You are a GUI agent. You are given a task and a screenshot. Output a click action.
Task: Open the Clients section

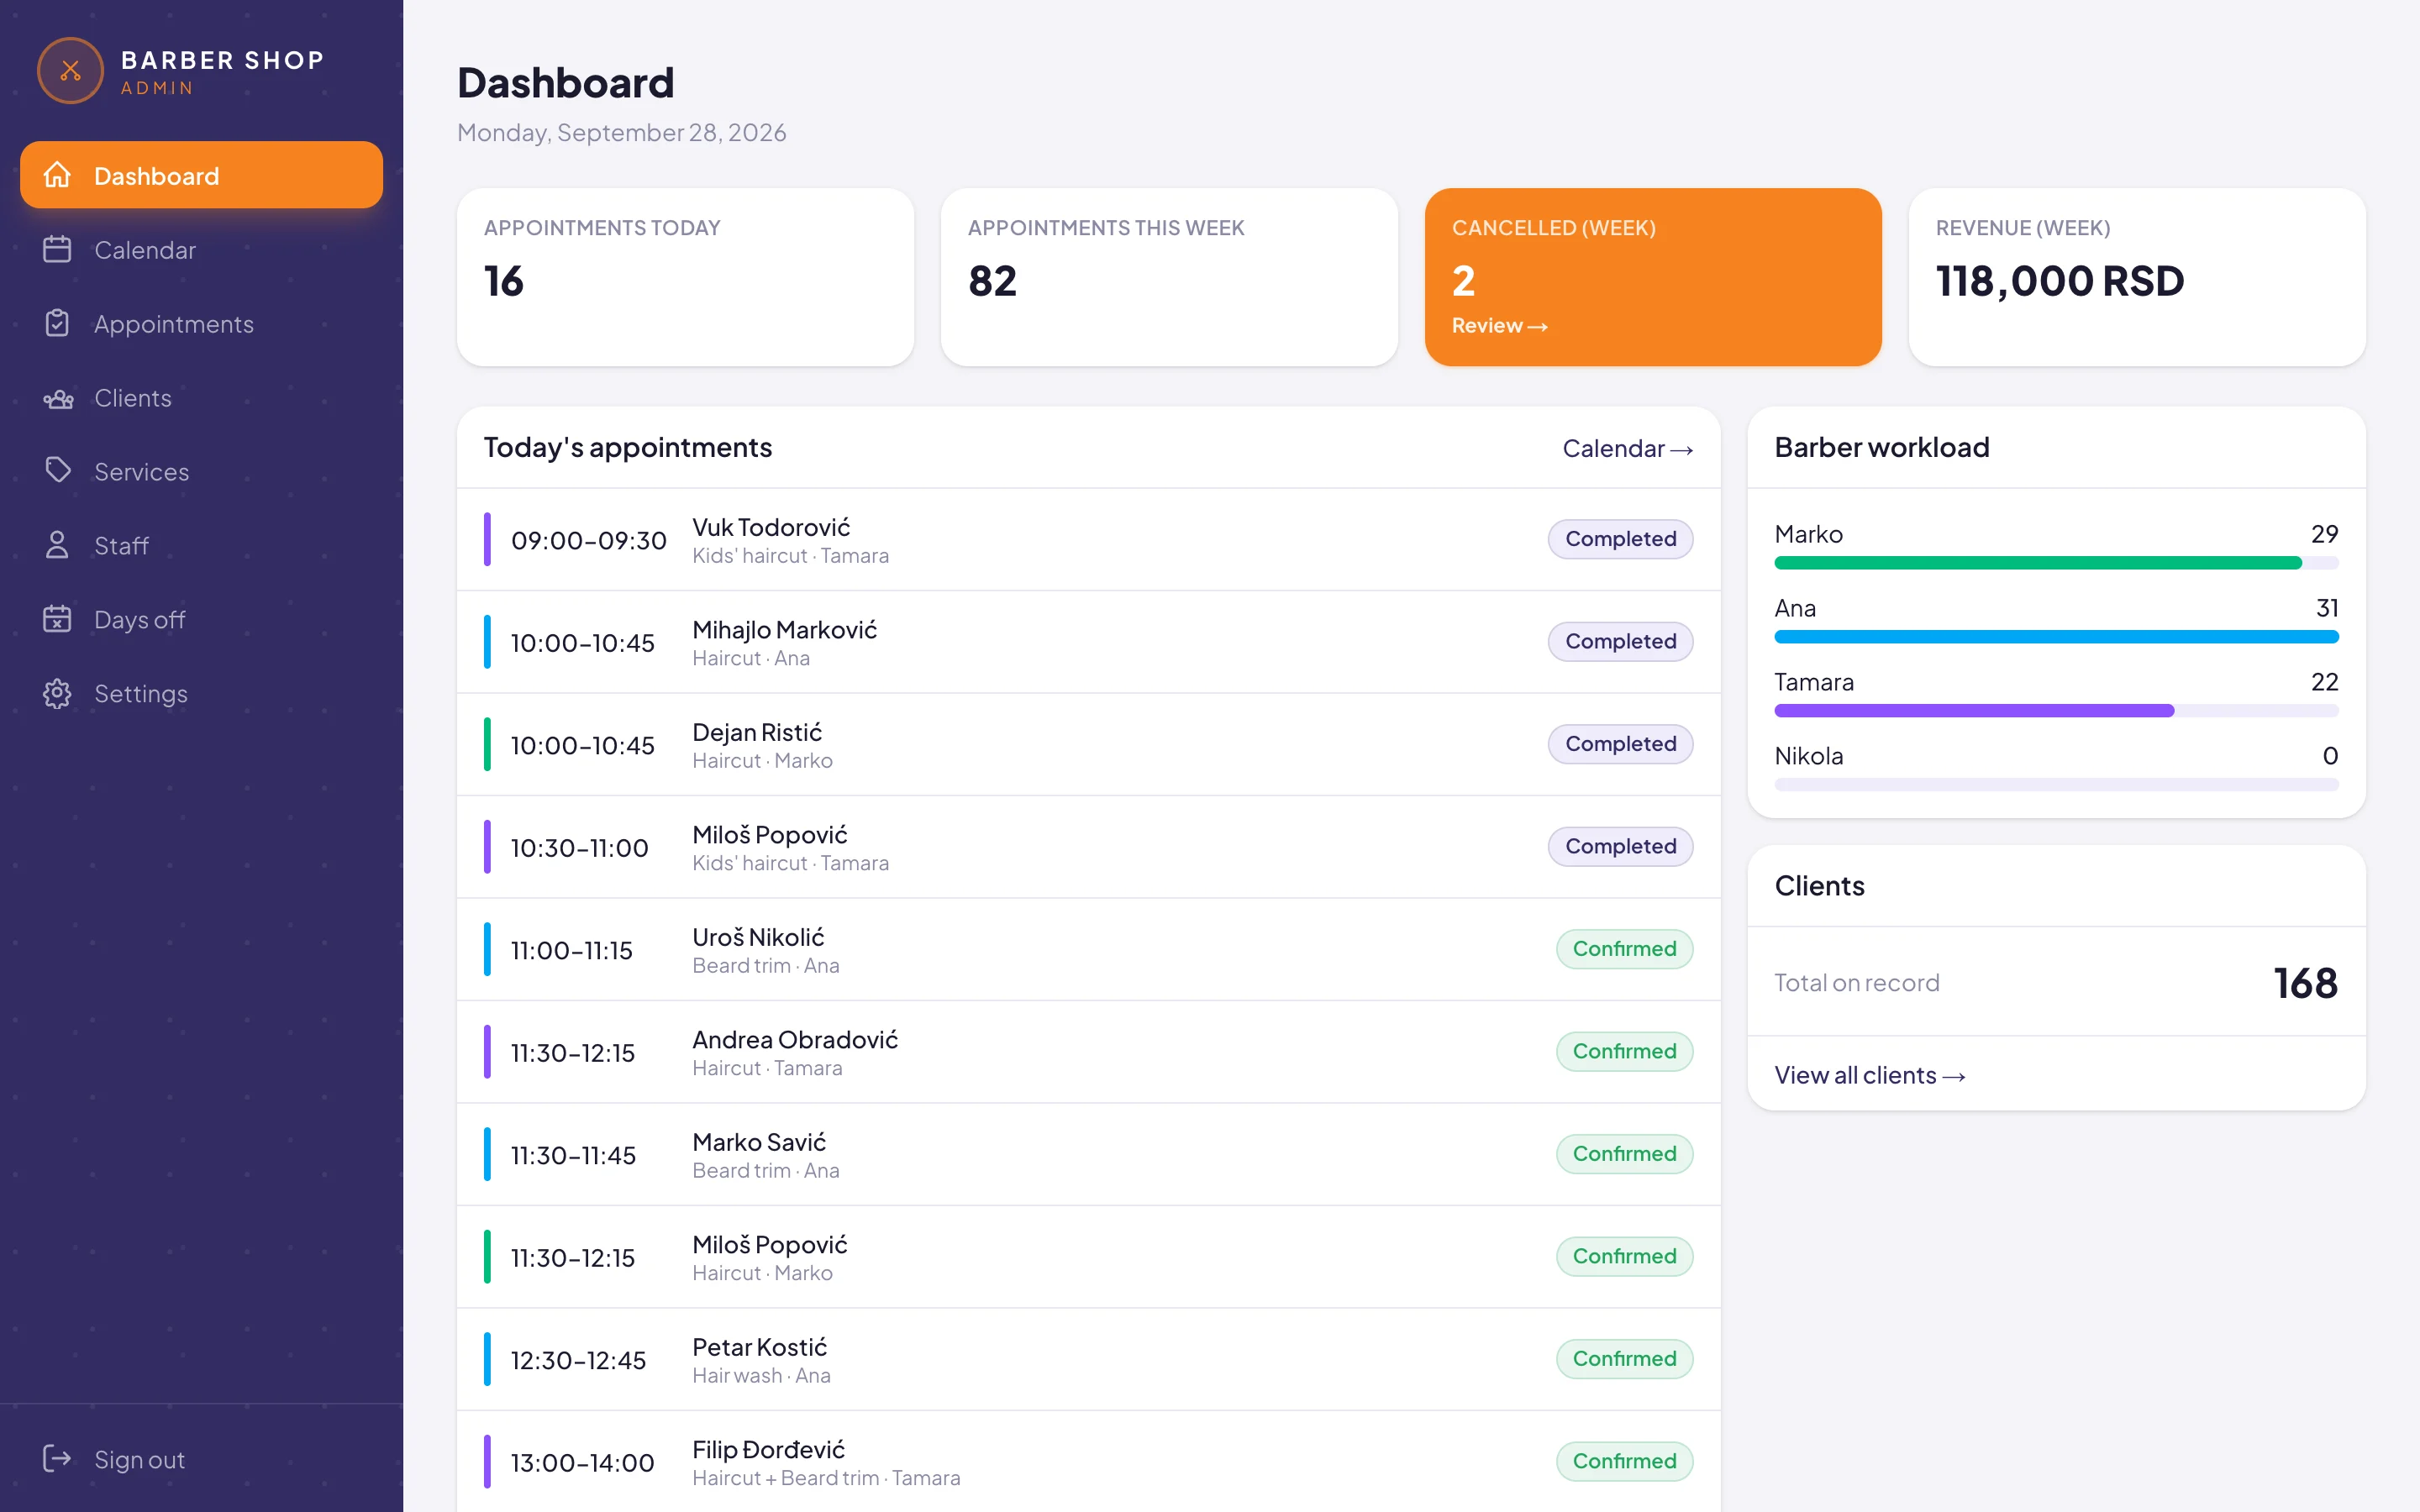coord(201,397)
